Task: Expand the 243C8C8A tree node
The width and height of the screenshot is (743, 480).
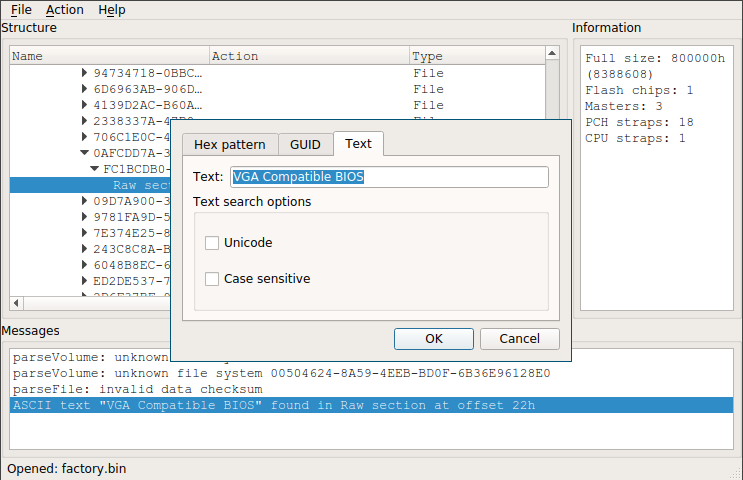Action: [x=84, y=249]
